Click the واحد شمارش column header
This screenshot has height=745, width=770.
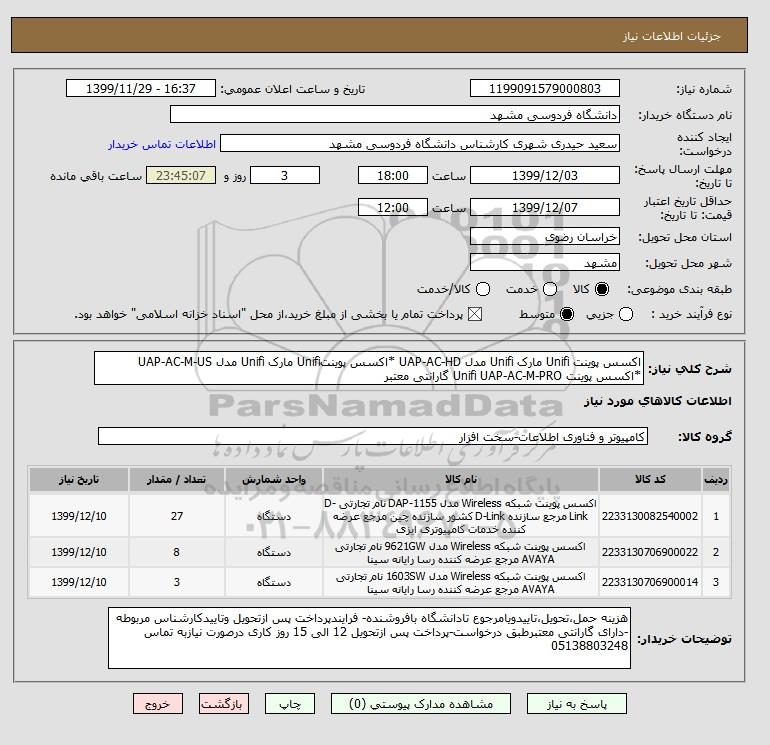click(274, 479)
